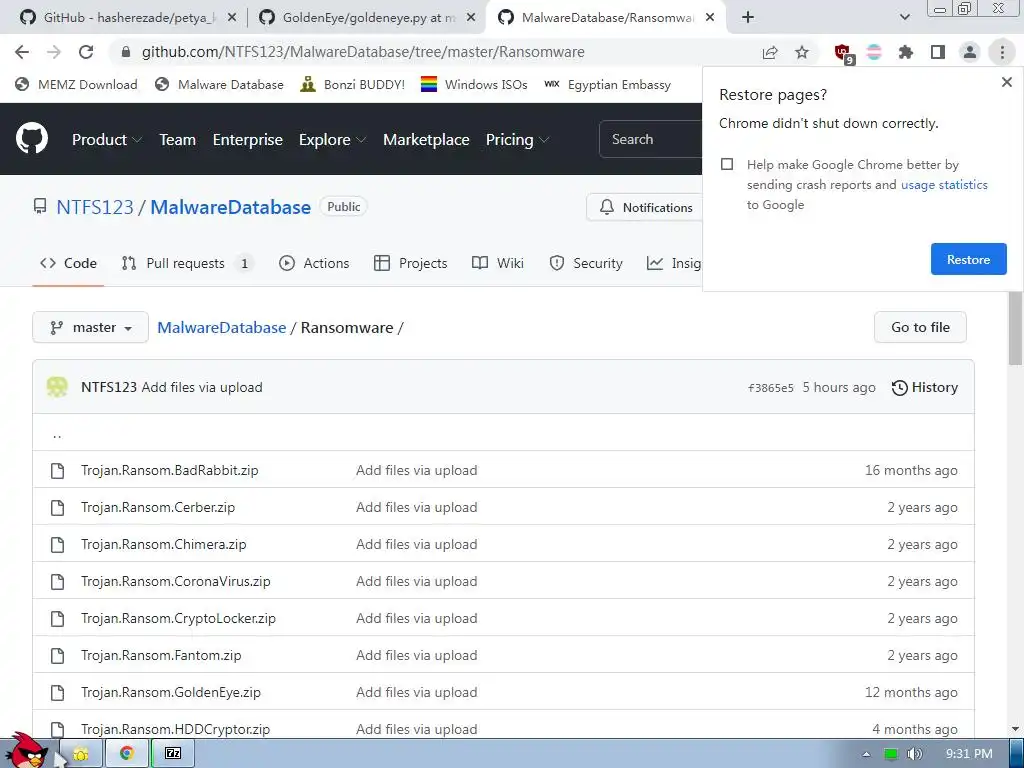Click the Go to file button
This screenshot has height=768, width=1024.
tap(920, 327)
